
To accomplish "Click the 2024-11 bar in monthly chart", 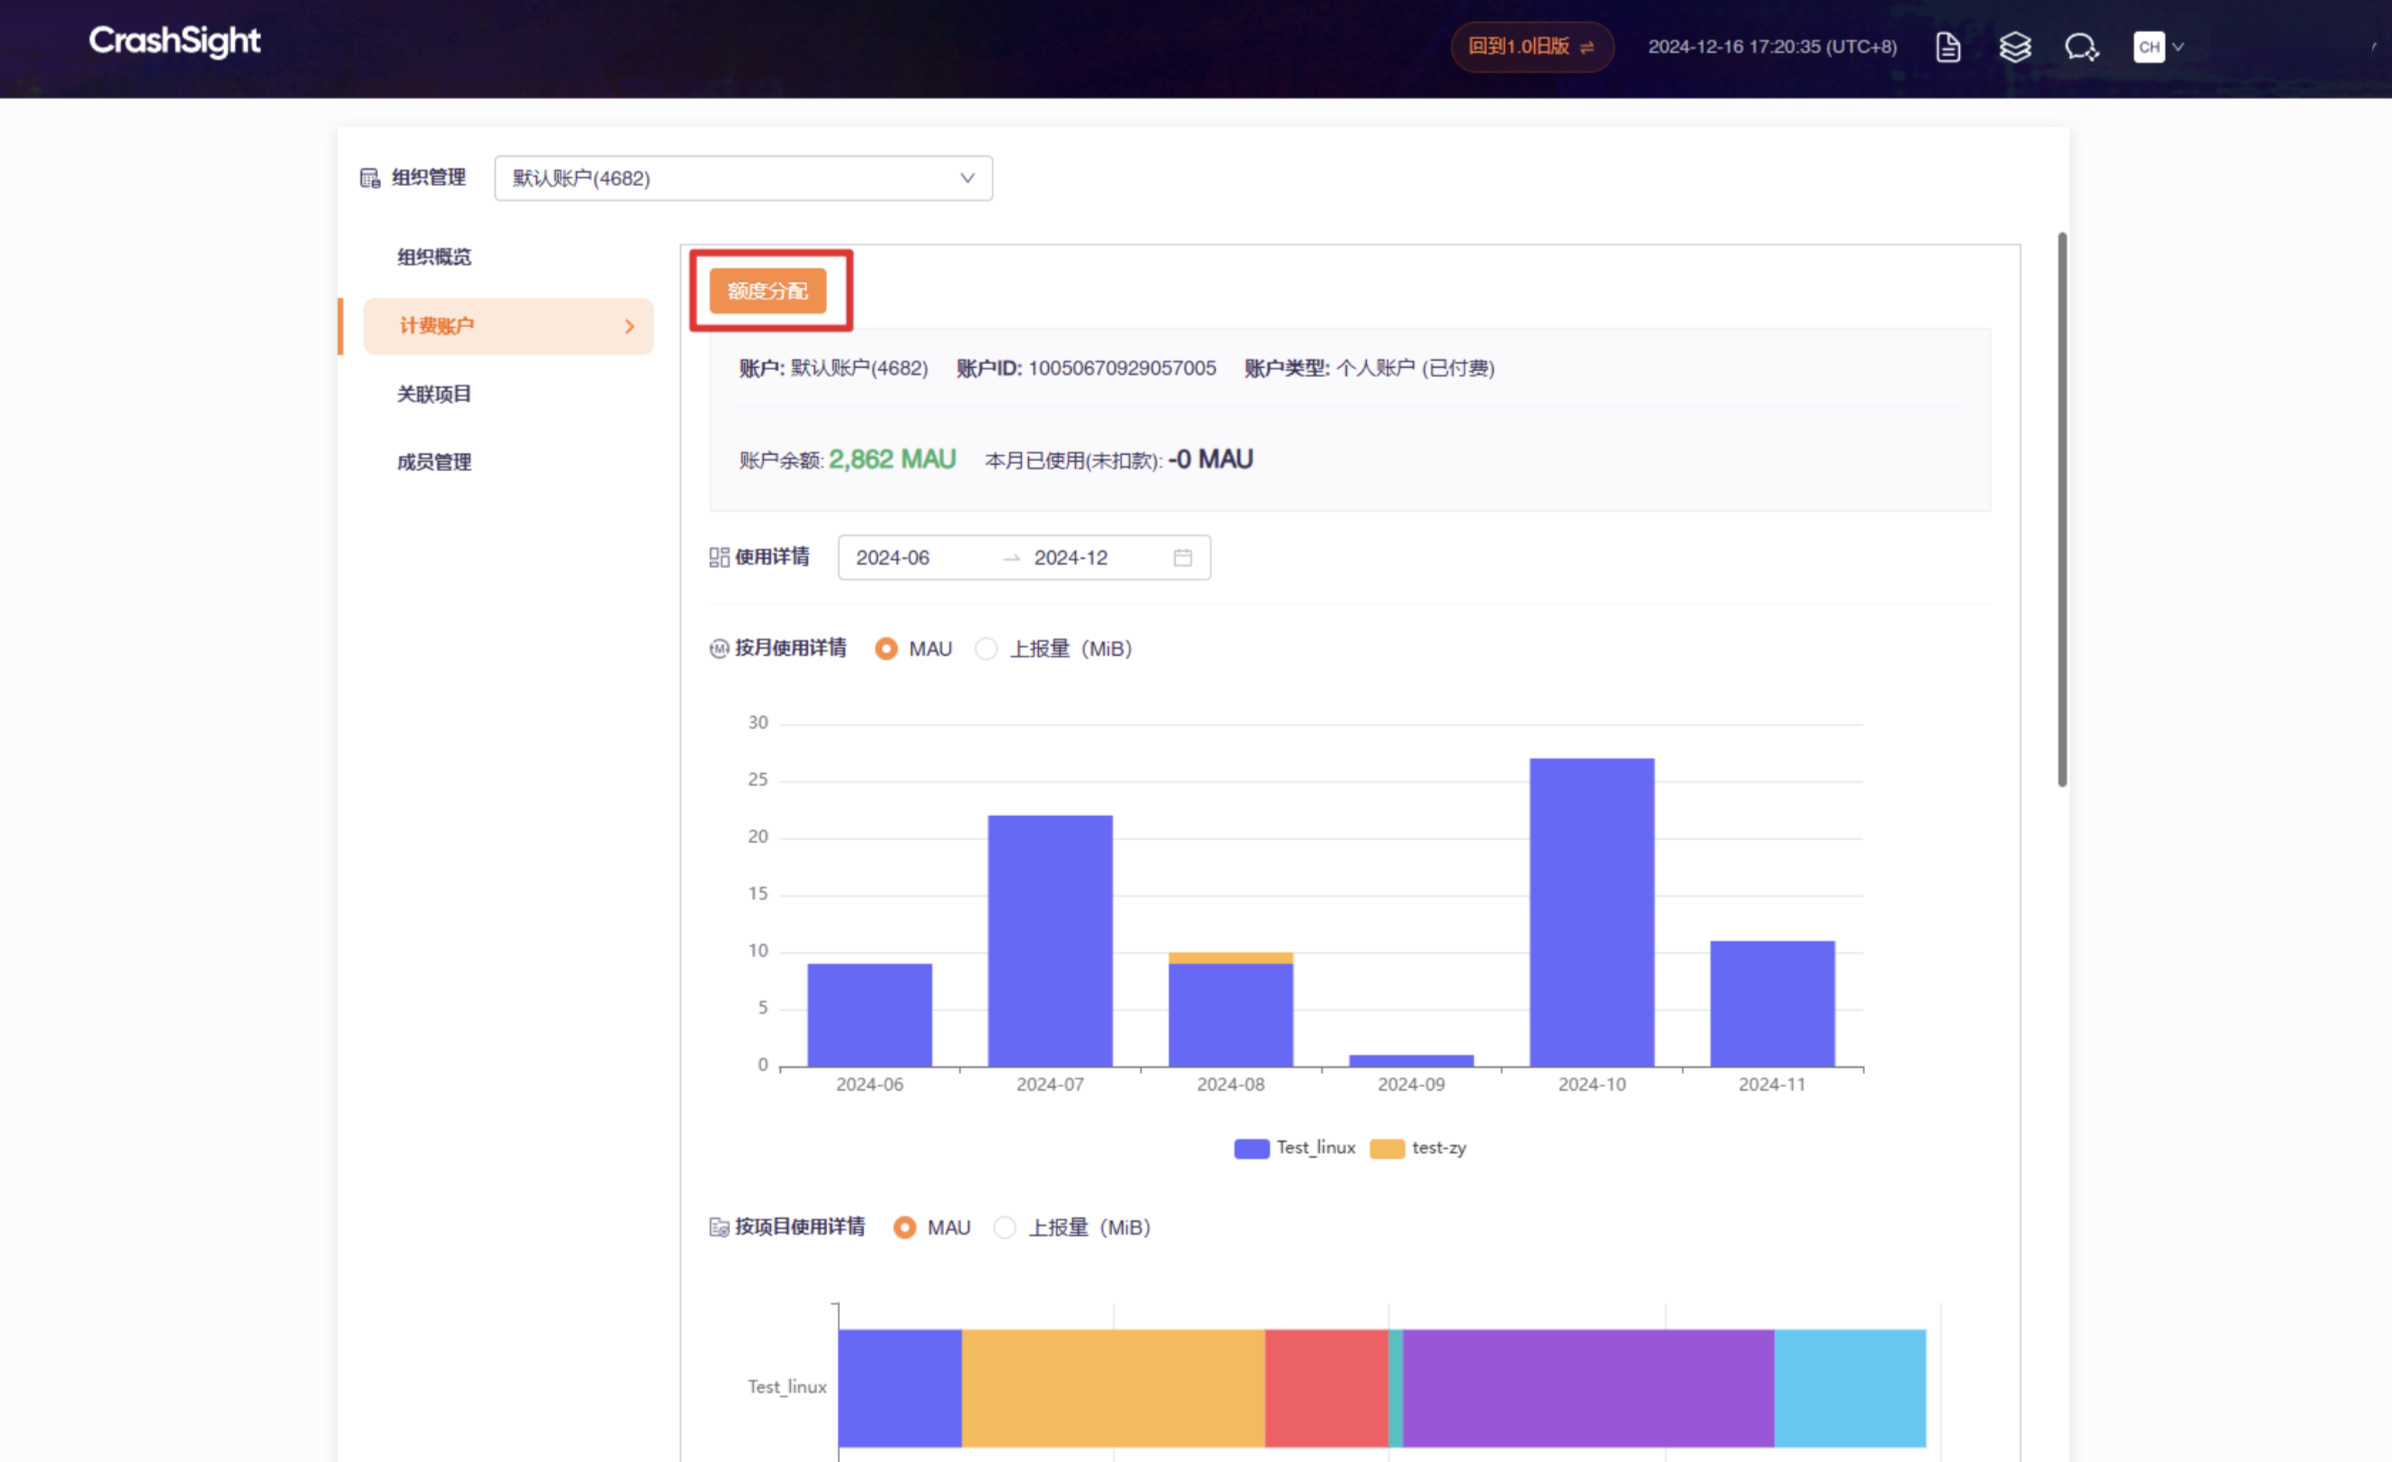I will pyautogui.click(x=1772, y=1004).
